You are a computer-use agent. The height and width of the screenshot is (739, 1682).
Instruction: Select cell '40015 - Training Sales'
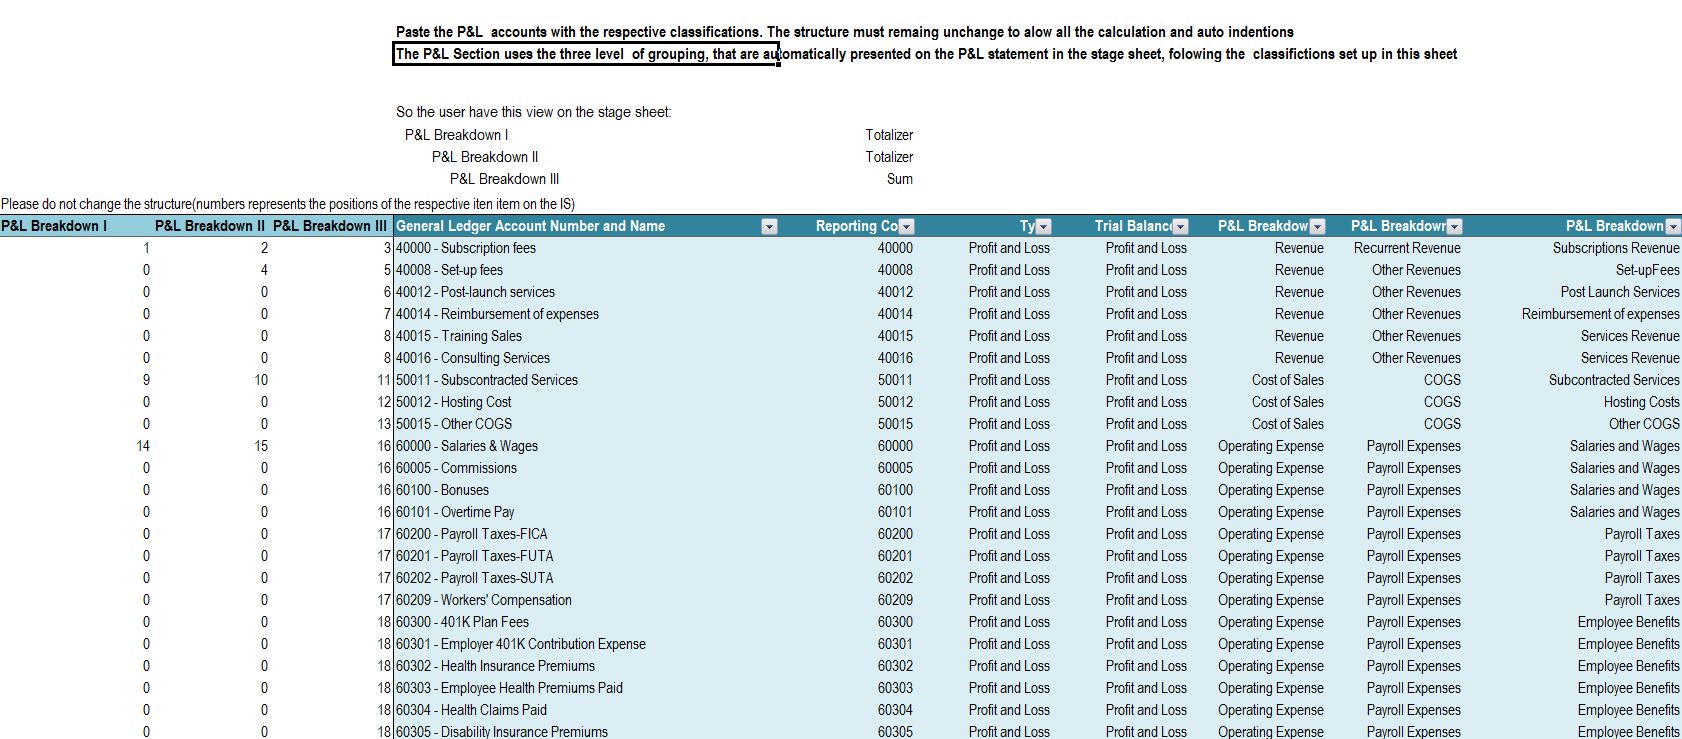pyautogui.click(x=586, y=336)
